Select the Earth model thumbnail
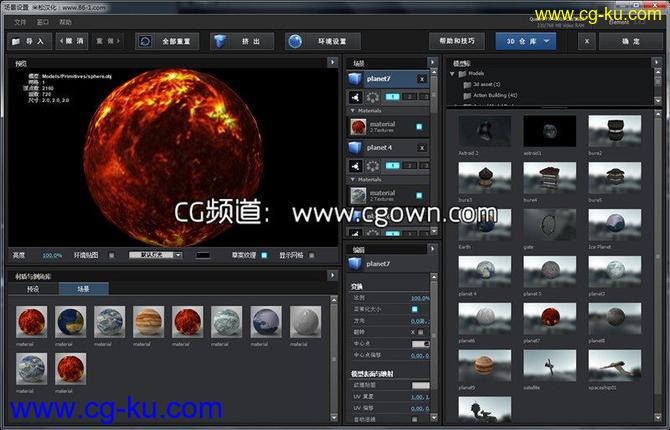The width and height of the screenshot is (670, 430). pyautogui.click(x=485, y=226)
